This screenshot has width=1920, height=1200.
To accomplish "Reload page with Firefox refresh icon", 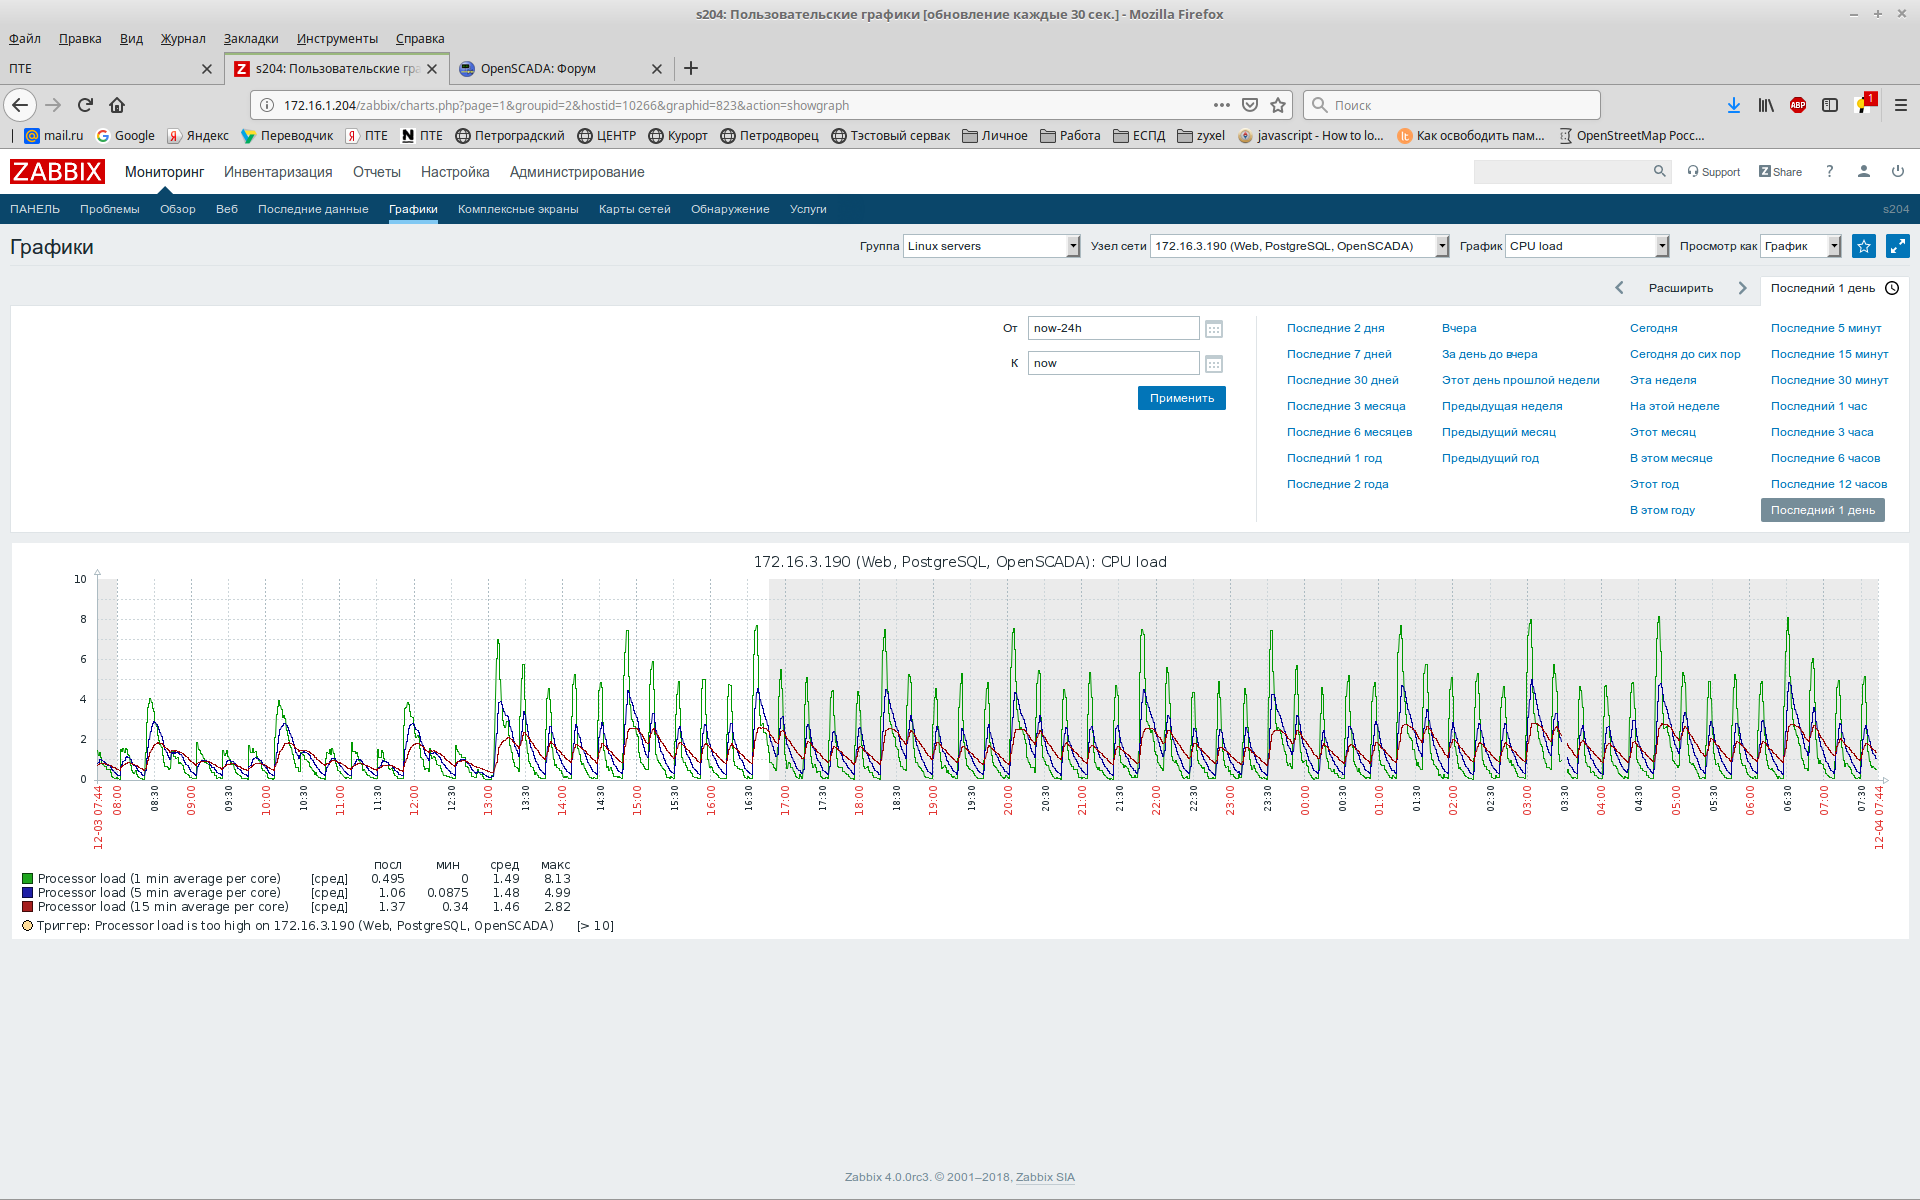I will click(85, 105).
